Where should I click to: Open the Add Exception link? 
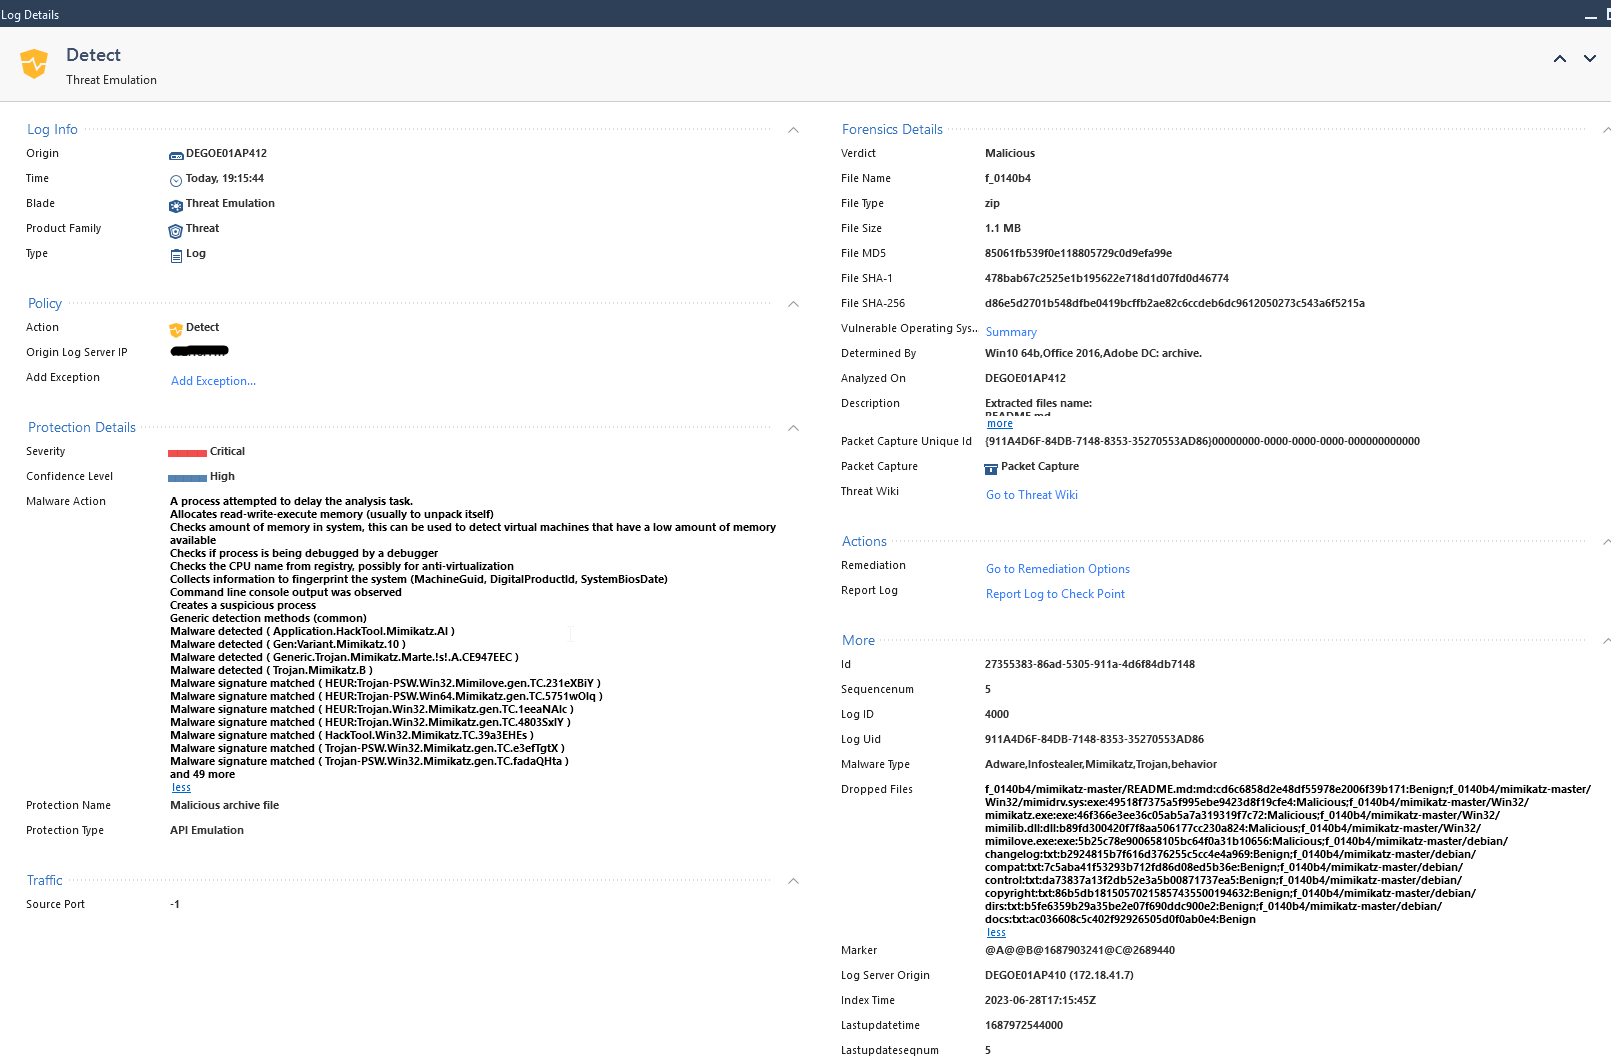click(213, 381)
